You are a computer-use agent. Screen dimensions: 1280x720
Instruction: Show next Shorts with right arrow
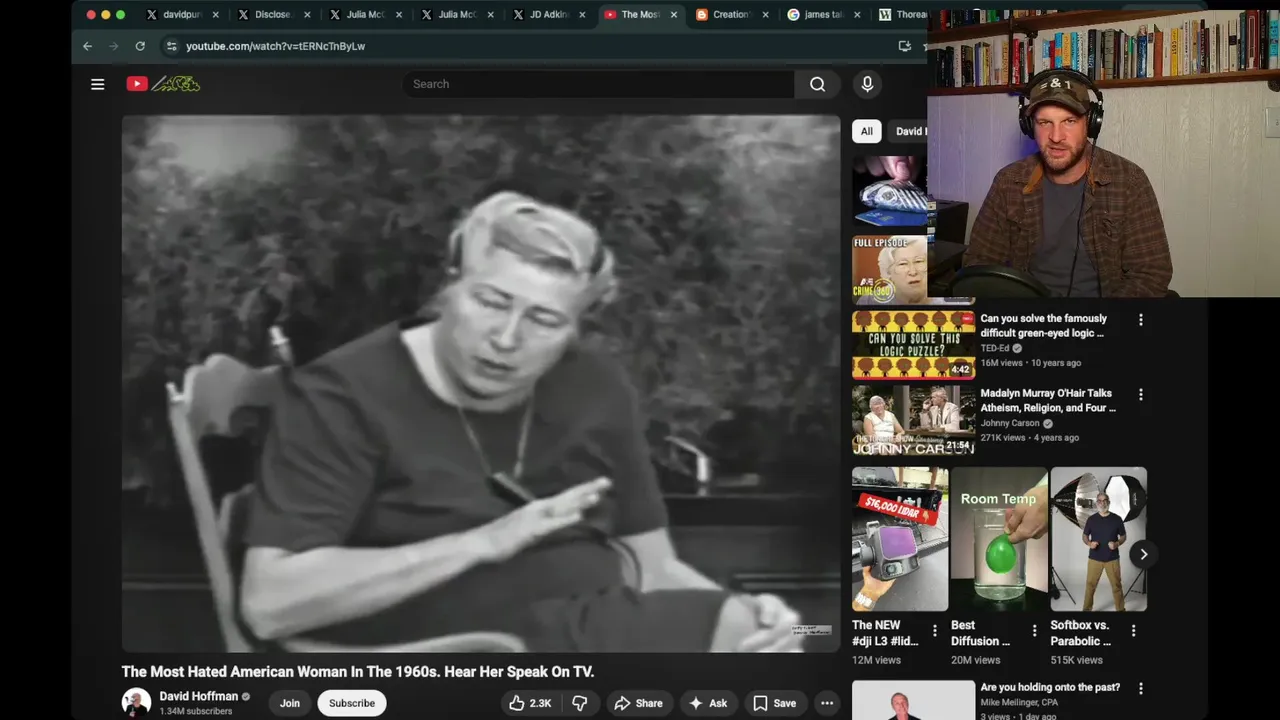point(1143,554)
